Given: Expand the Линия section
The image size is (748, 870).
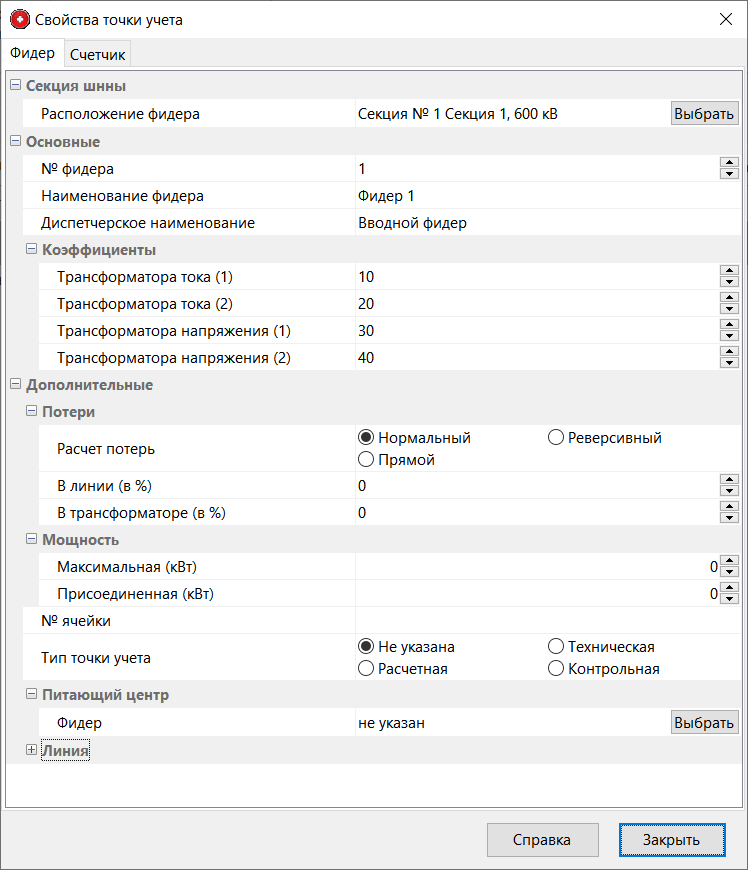Looking at the screenshot, I should (31, 750).
